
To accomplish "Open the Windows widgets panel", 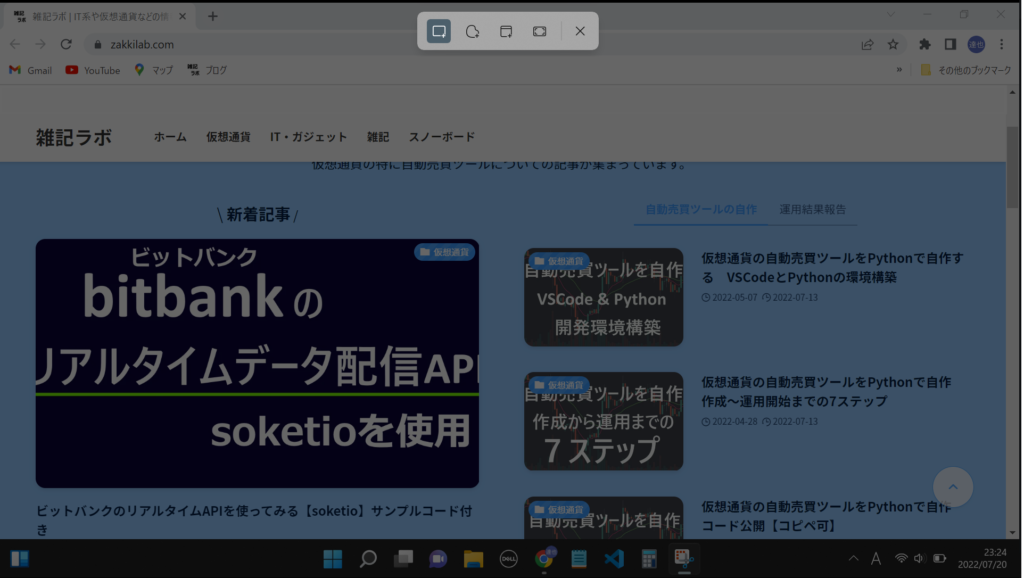I will click(20, 558).
